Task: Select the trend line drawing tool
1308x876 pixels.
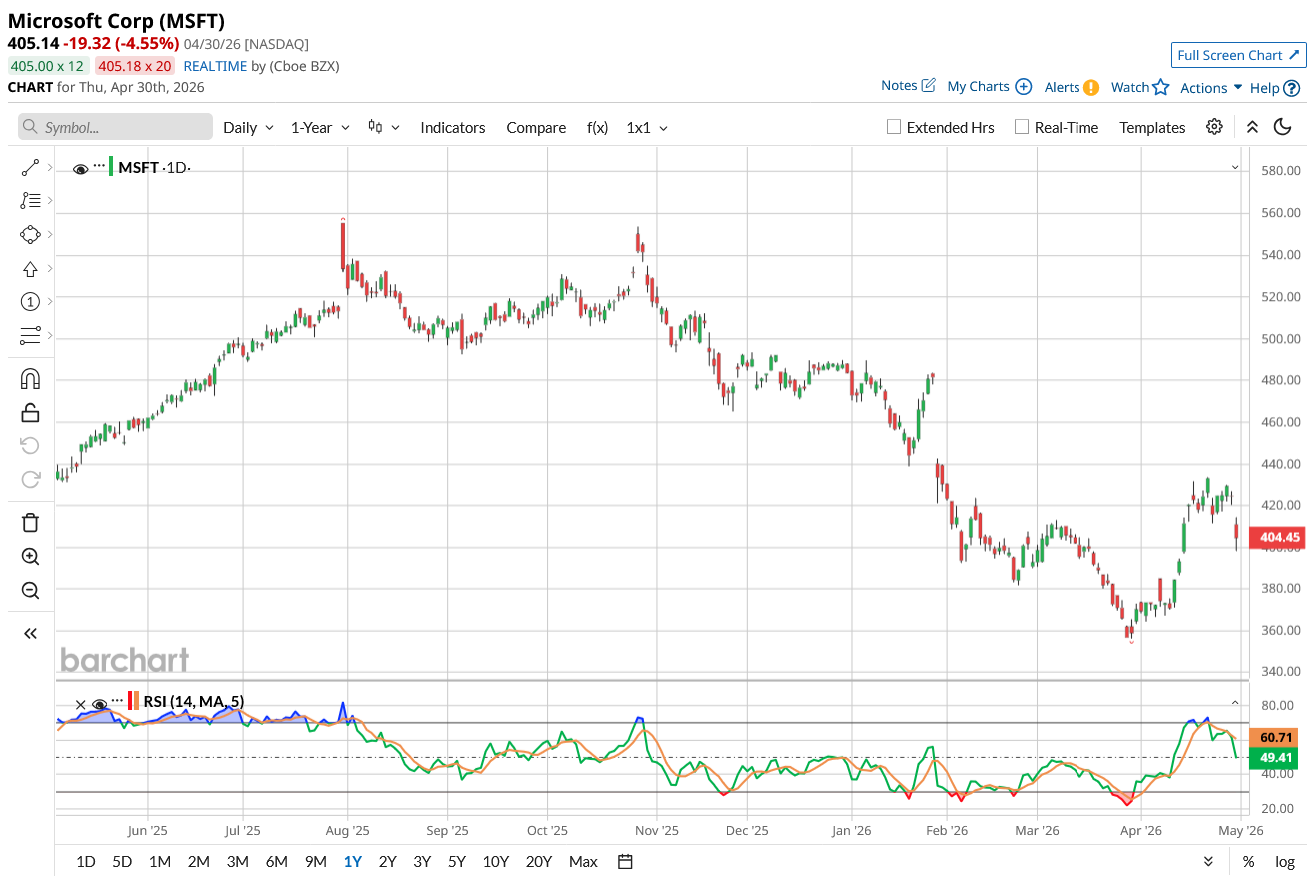Action: 30,168
